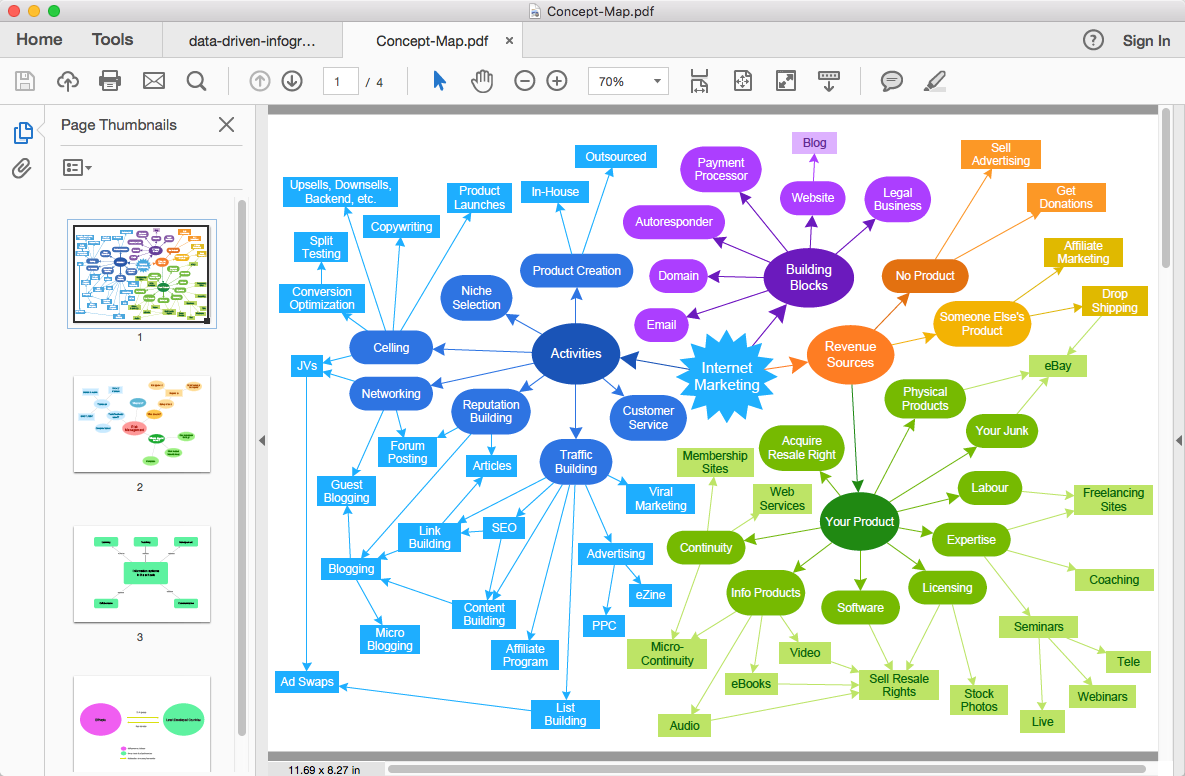Close the Page Thumbnails panel
Image resolution: width=1185 pixels, height=776 pixels.
(x=226, y=125)
